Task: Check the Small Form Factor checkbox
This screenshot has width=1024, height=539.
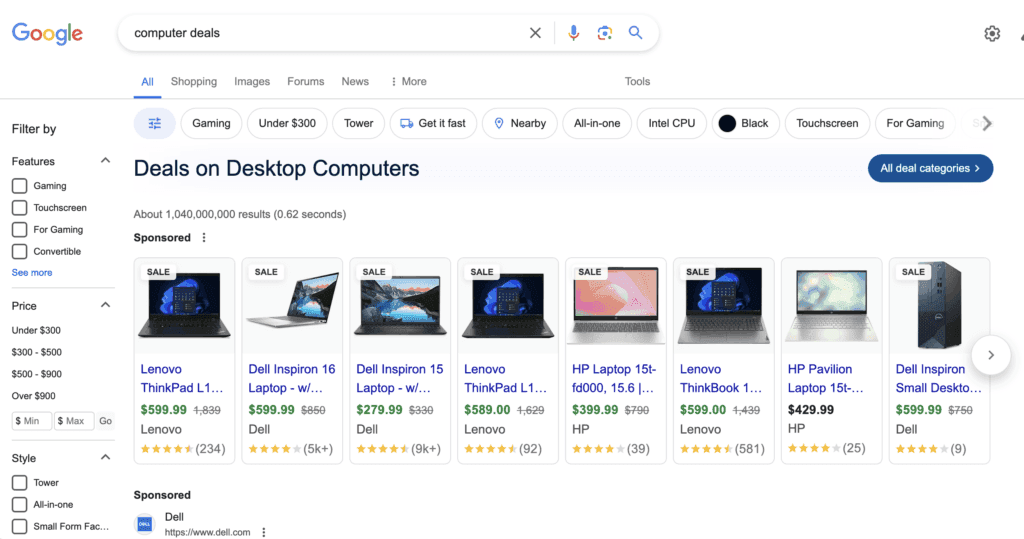Action: [x=20, y=527]
